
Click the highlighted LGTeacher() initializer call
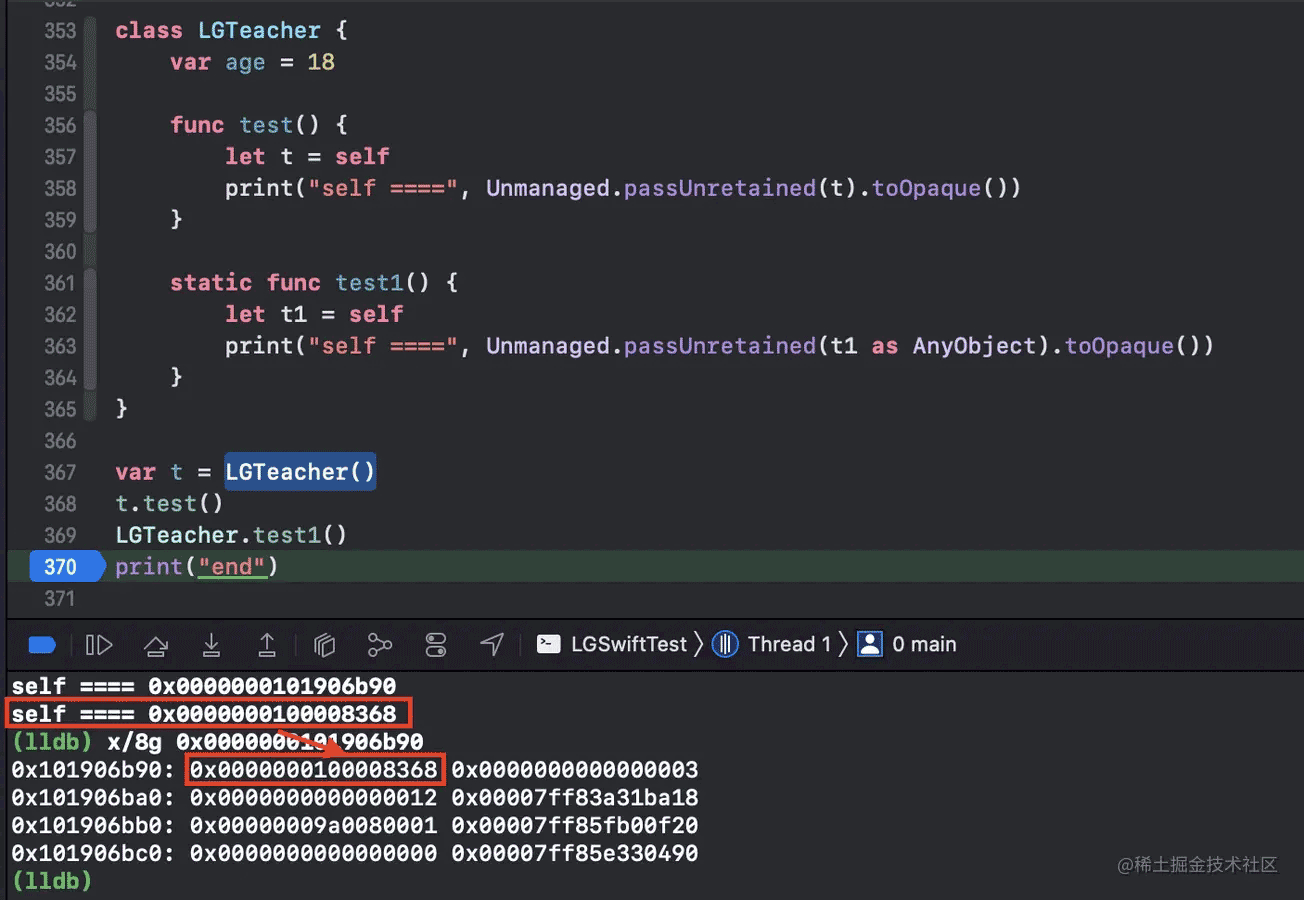[300, 472]
